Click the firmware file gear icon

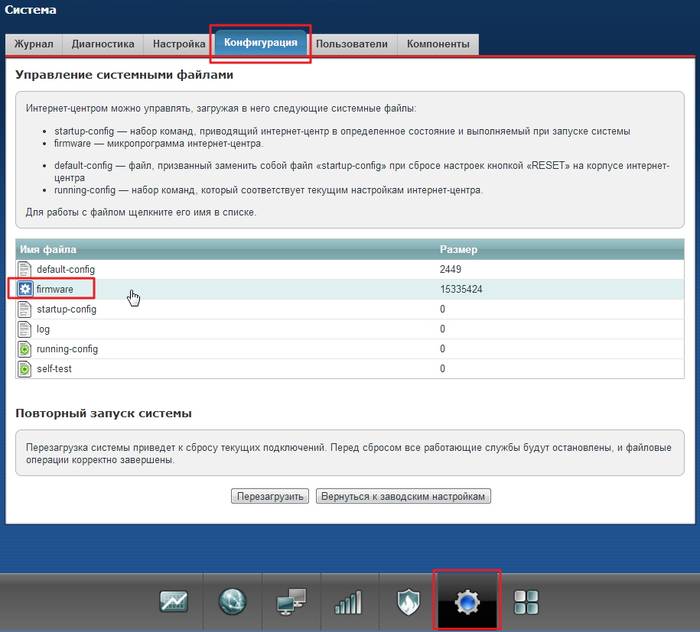click(26, 289)
